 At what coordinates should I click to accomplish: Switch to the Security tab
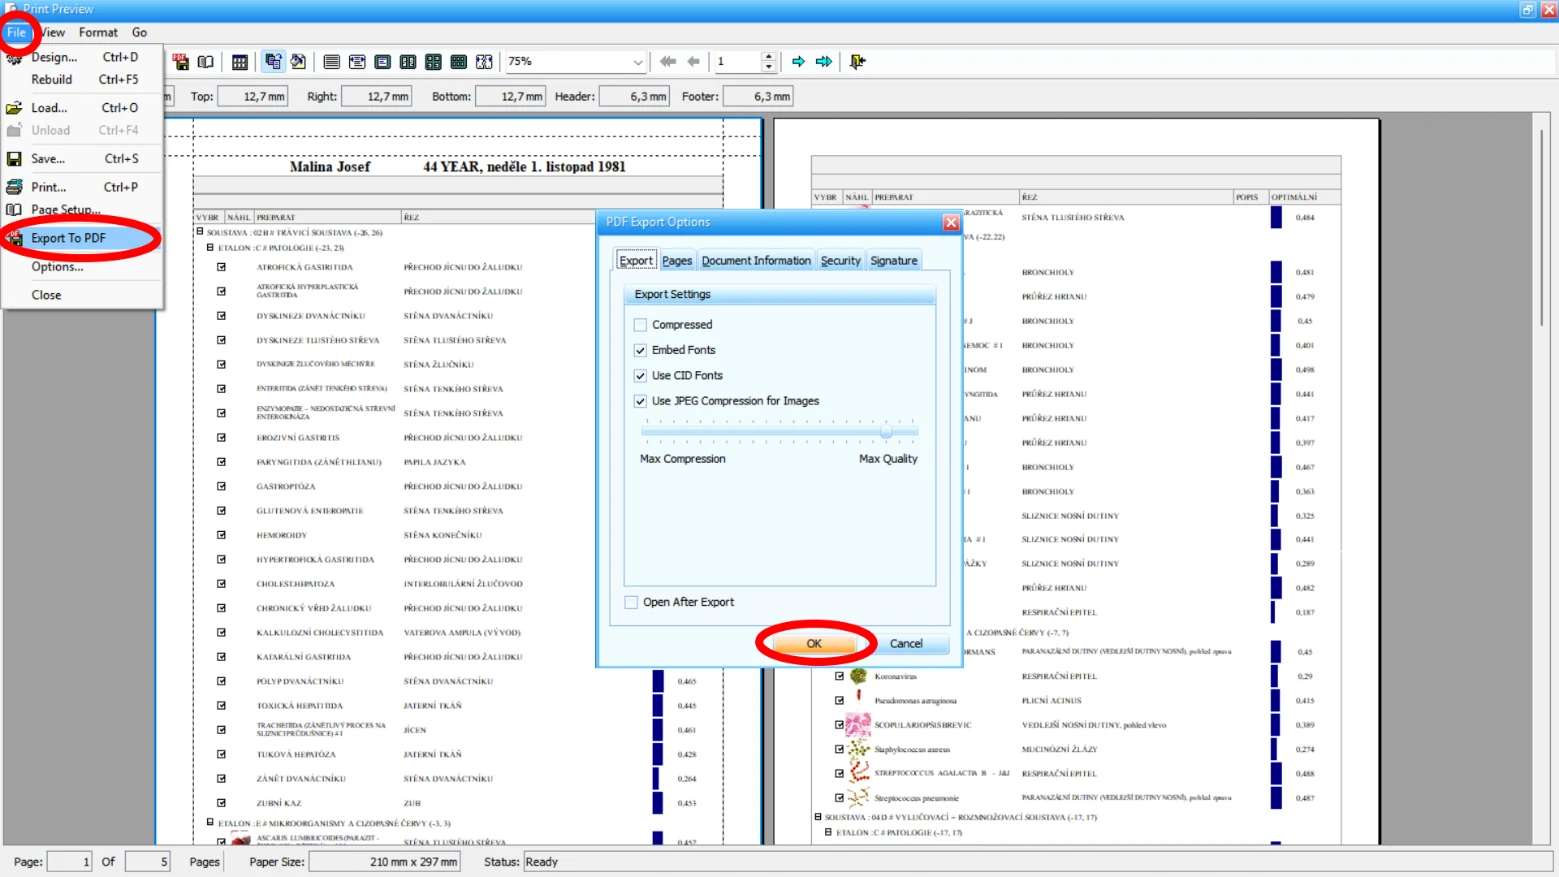click(x=840, y=261)
